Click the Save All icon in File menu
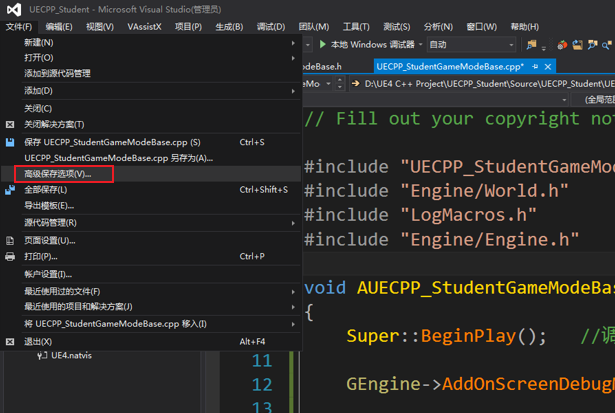Screen dimensions: 615x413 [x=10, y=190]
